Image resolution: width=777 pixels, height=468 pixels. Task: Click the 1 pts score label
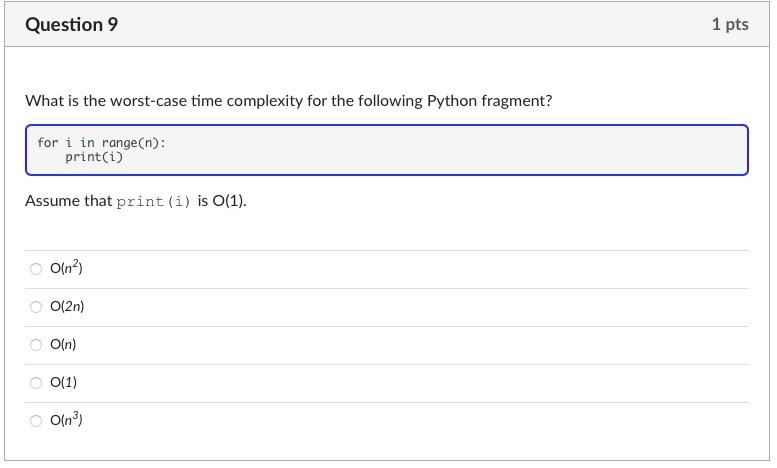[x=730, y=25]
